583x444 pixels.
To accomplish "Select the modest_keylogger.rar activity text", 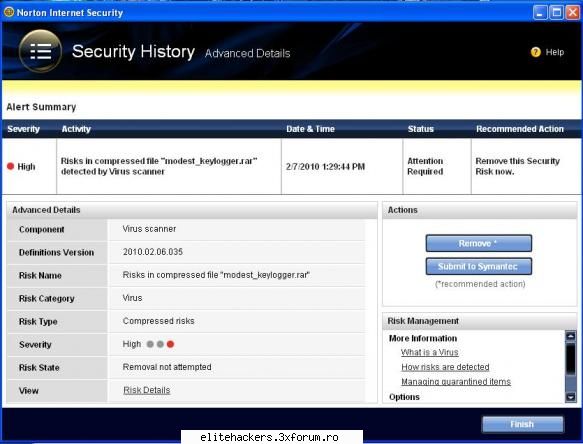I will (x=159, y=166).
